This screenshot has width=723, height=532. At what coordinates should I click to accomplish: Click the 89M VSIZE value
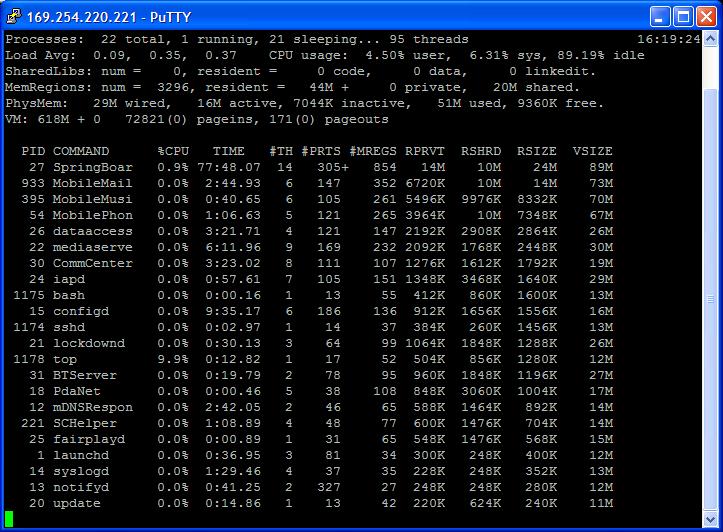[x=601, y=167]
